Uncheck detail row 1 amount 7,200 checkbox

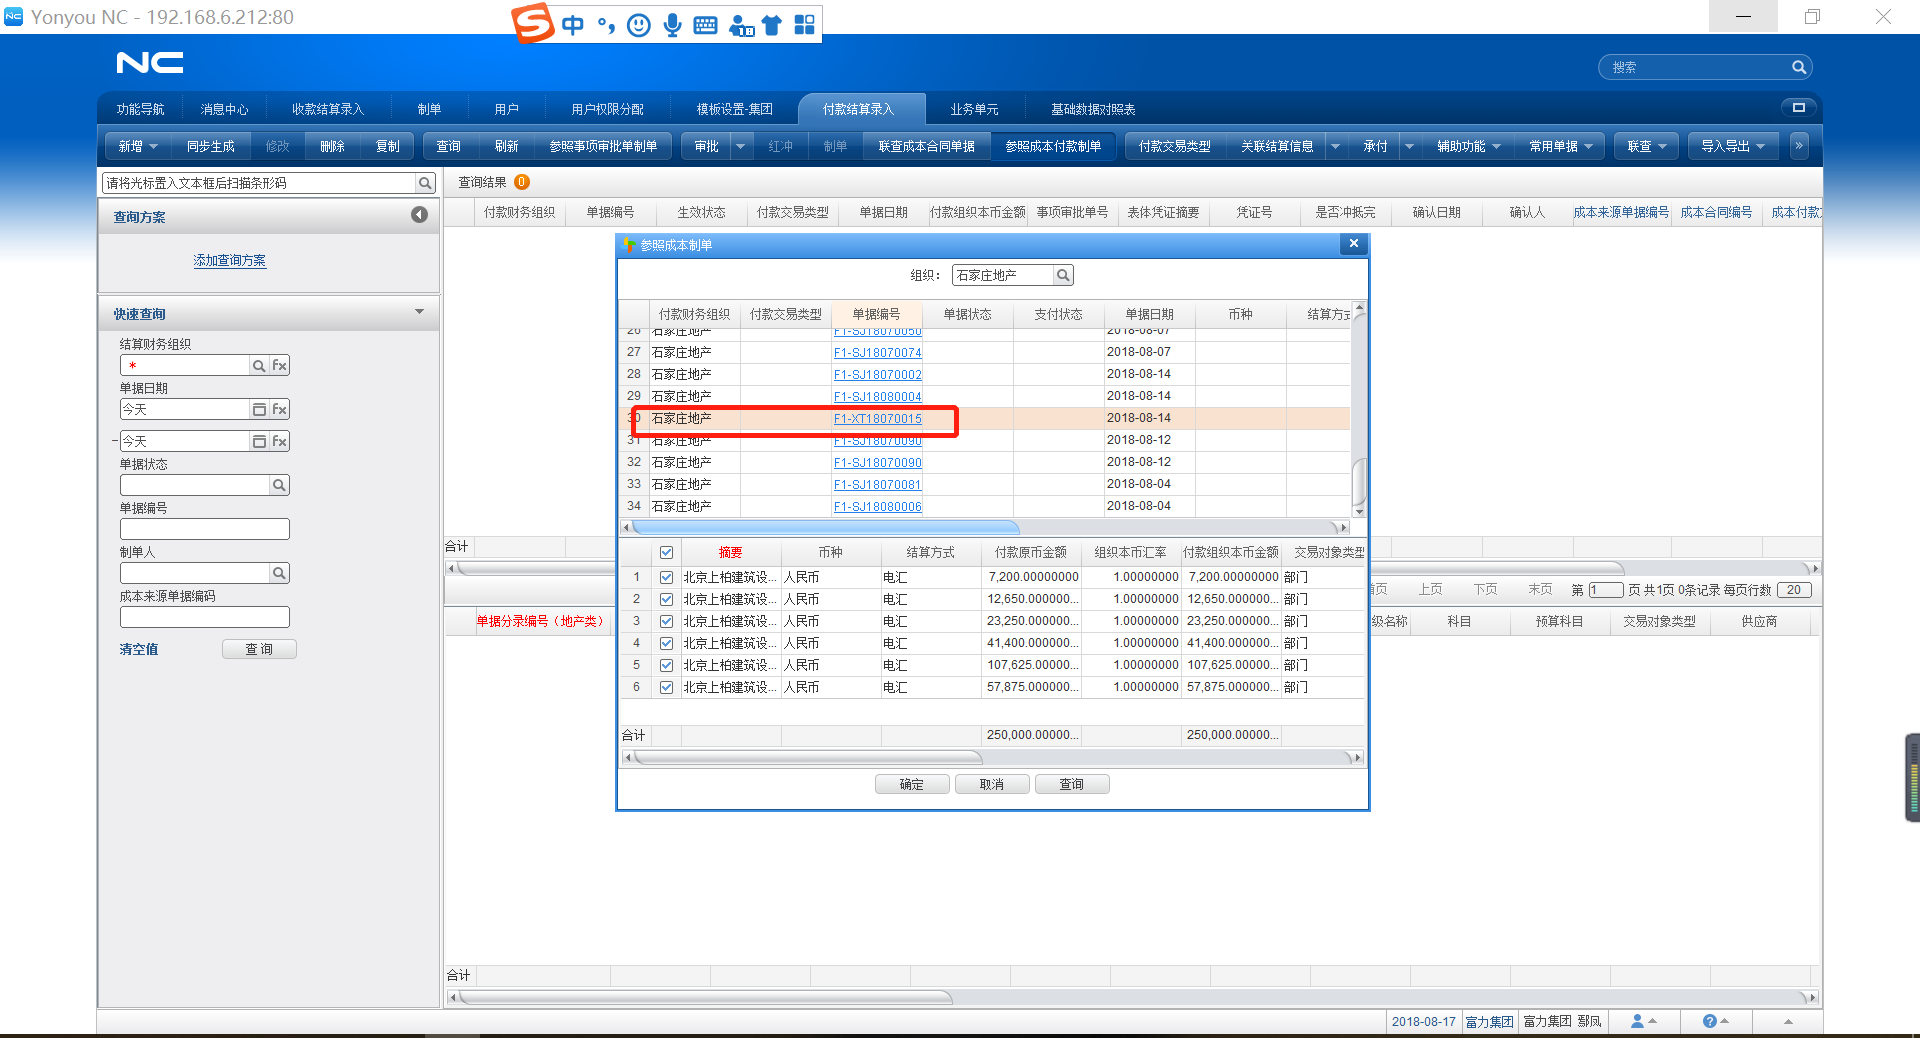[666, 577]
